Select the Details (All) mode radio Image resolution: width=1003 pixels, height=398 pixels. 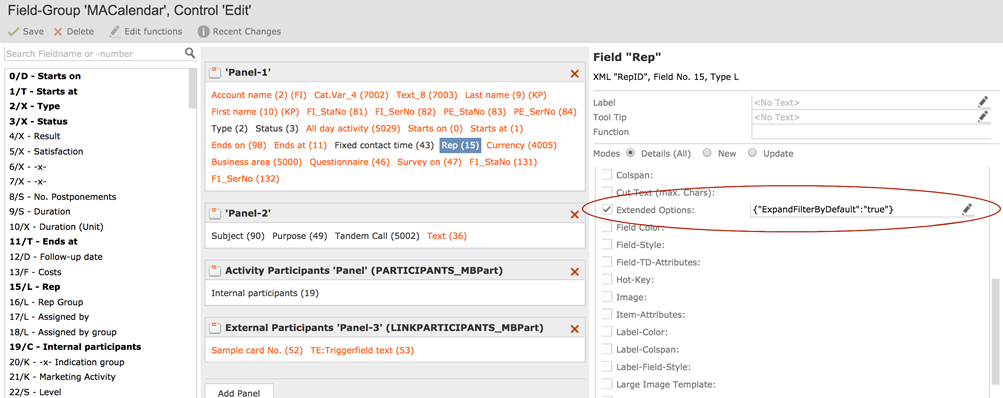pos(630,153)
